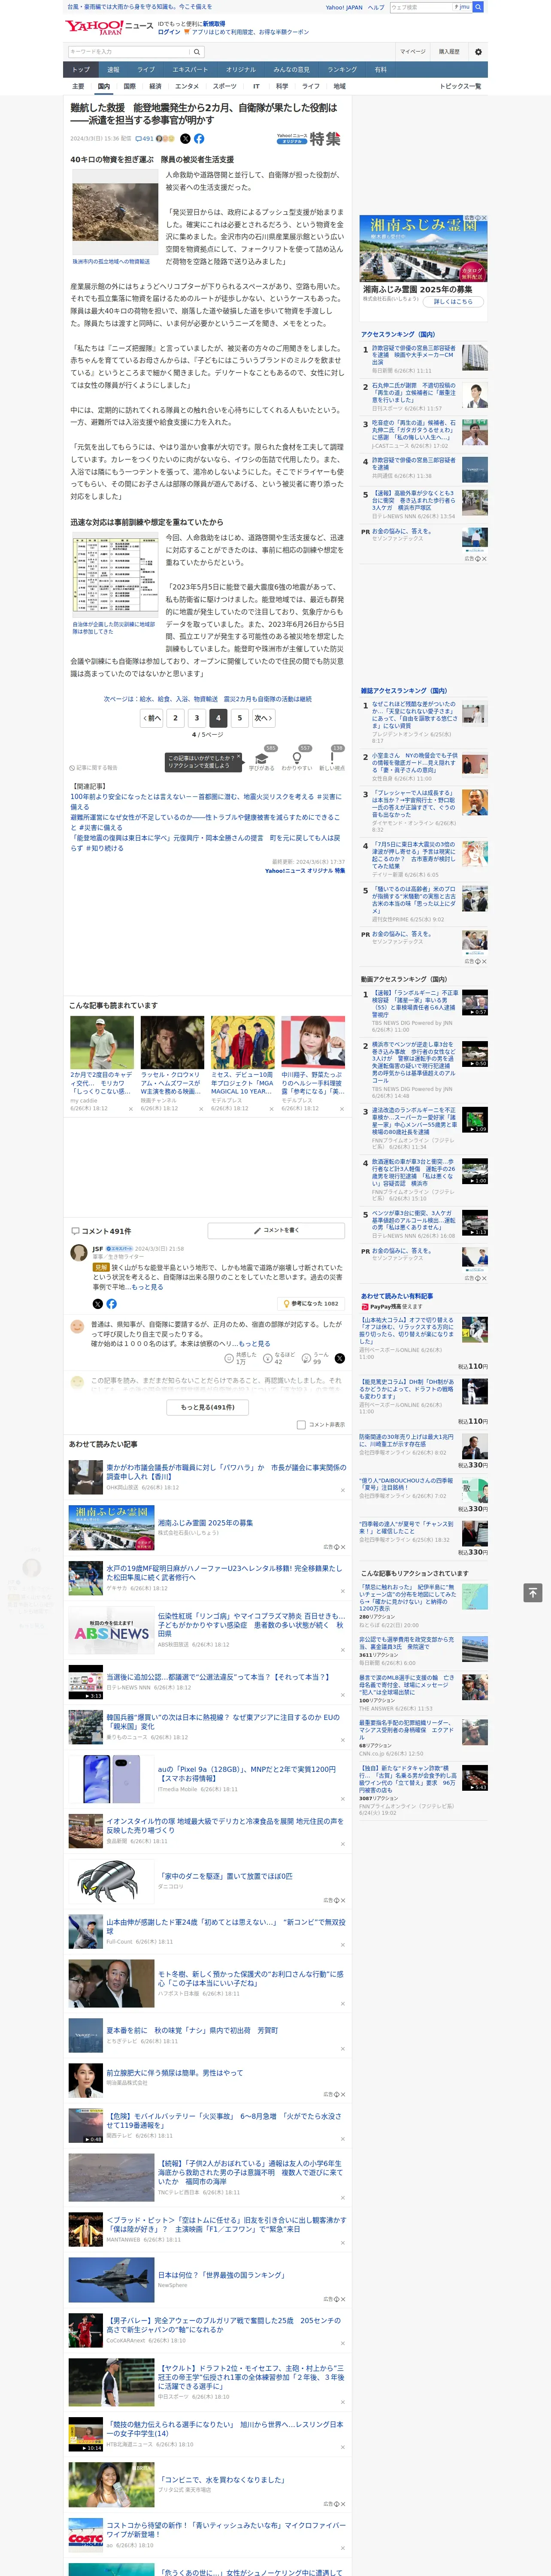
Task: Click もっと見る(491件) button
Action: pos(208,1407)
